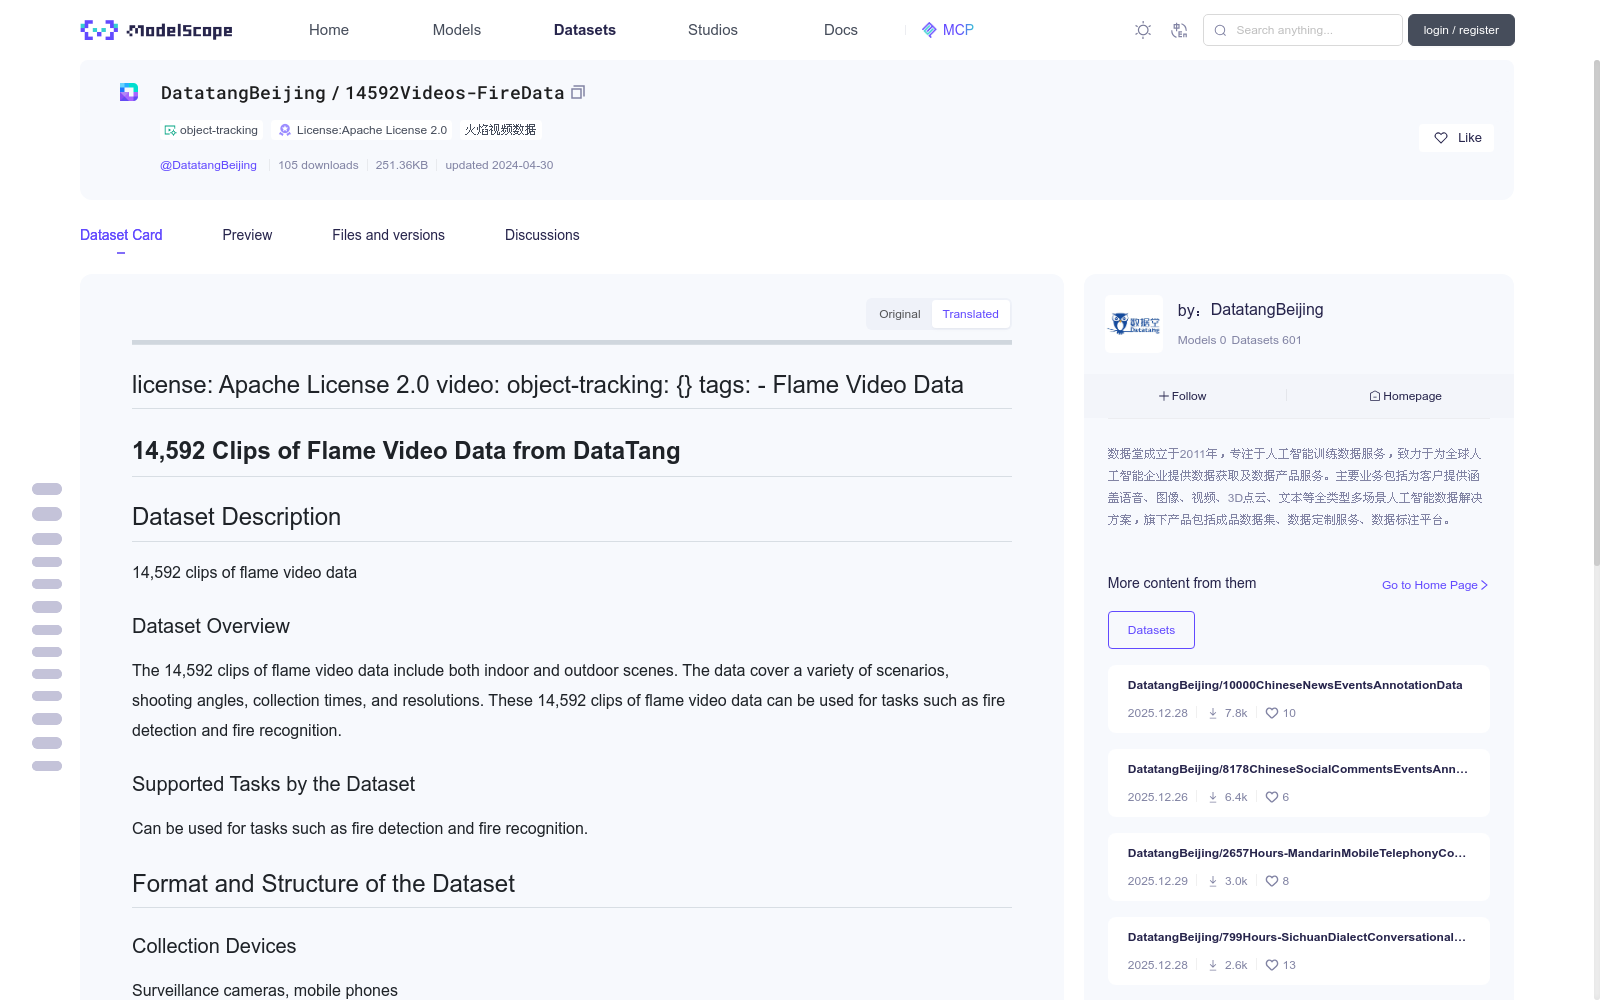Click the object-tracking tag icon
The width and height of the screenshot is (1600, 1000).
pyautogui.click(x=170, y=130)
